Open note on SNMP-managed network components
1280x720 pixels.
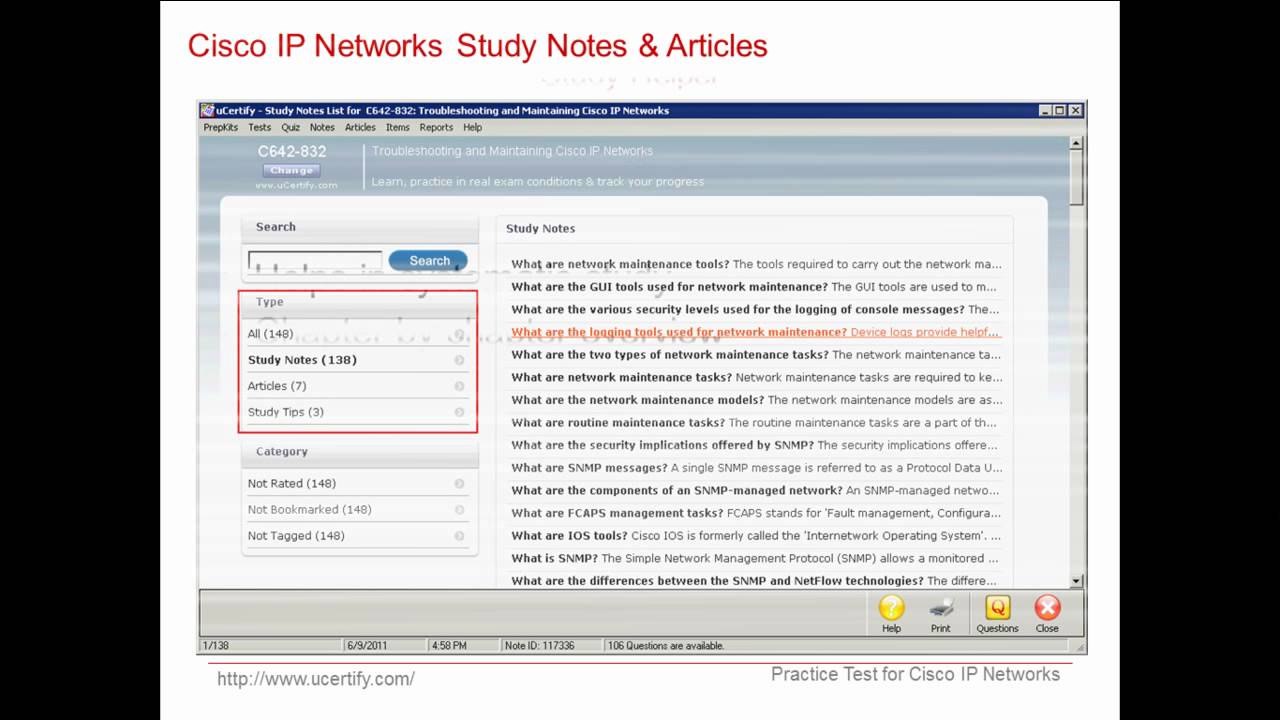[756, 491]
